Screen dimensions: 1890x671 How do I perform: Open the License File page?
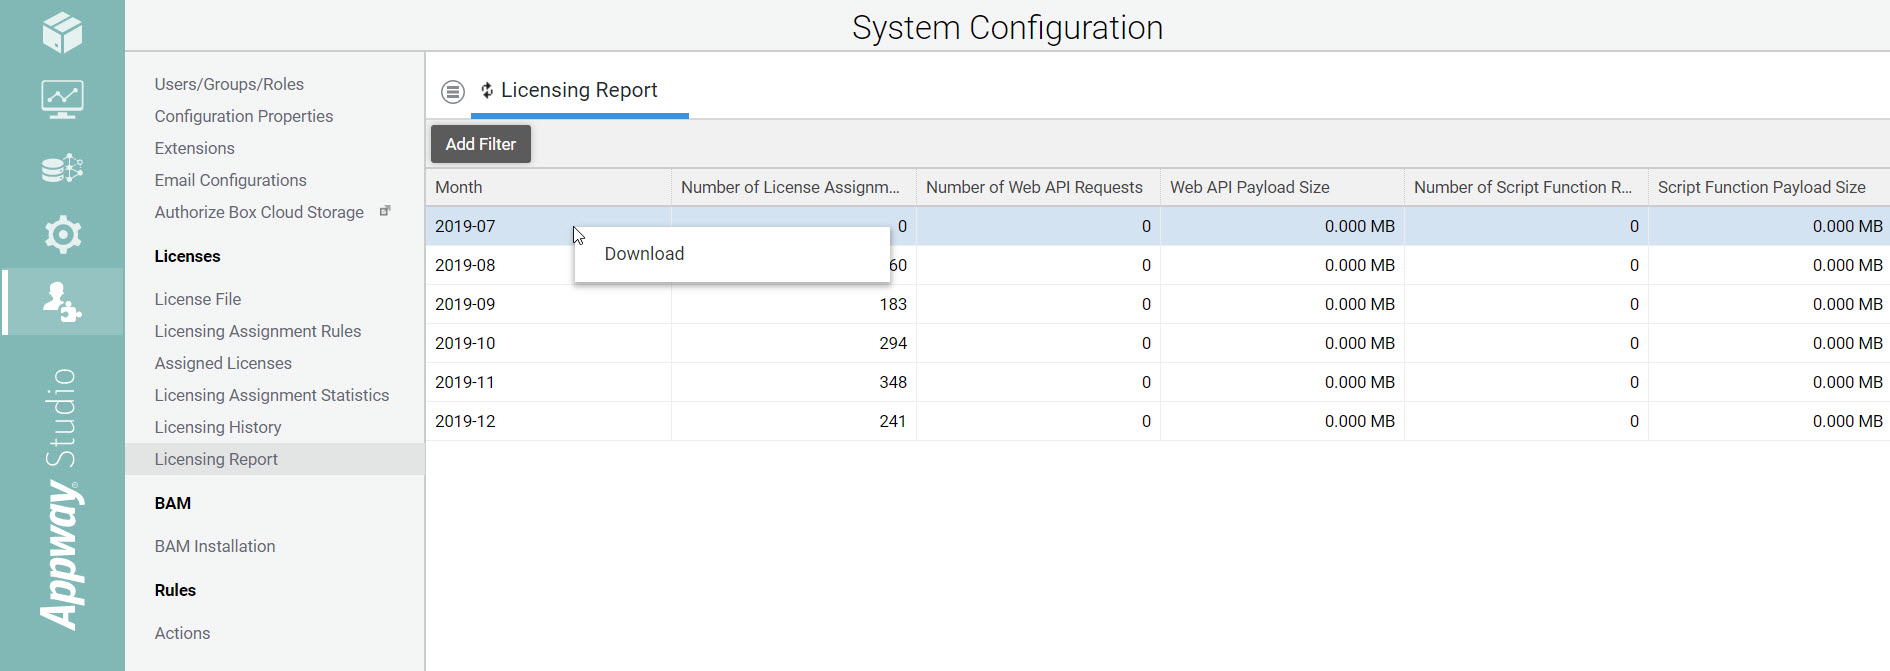[x=198, y=299]
